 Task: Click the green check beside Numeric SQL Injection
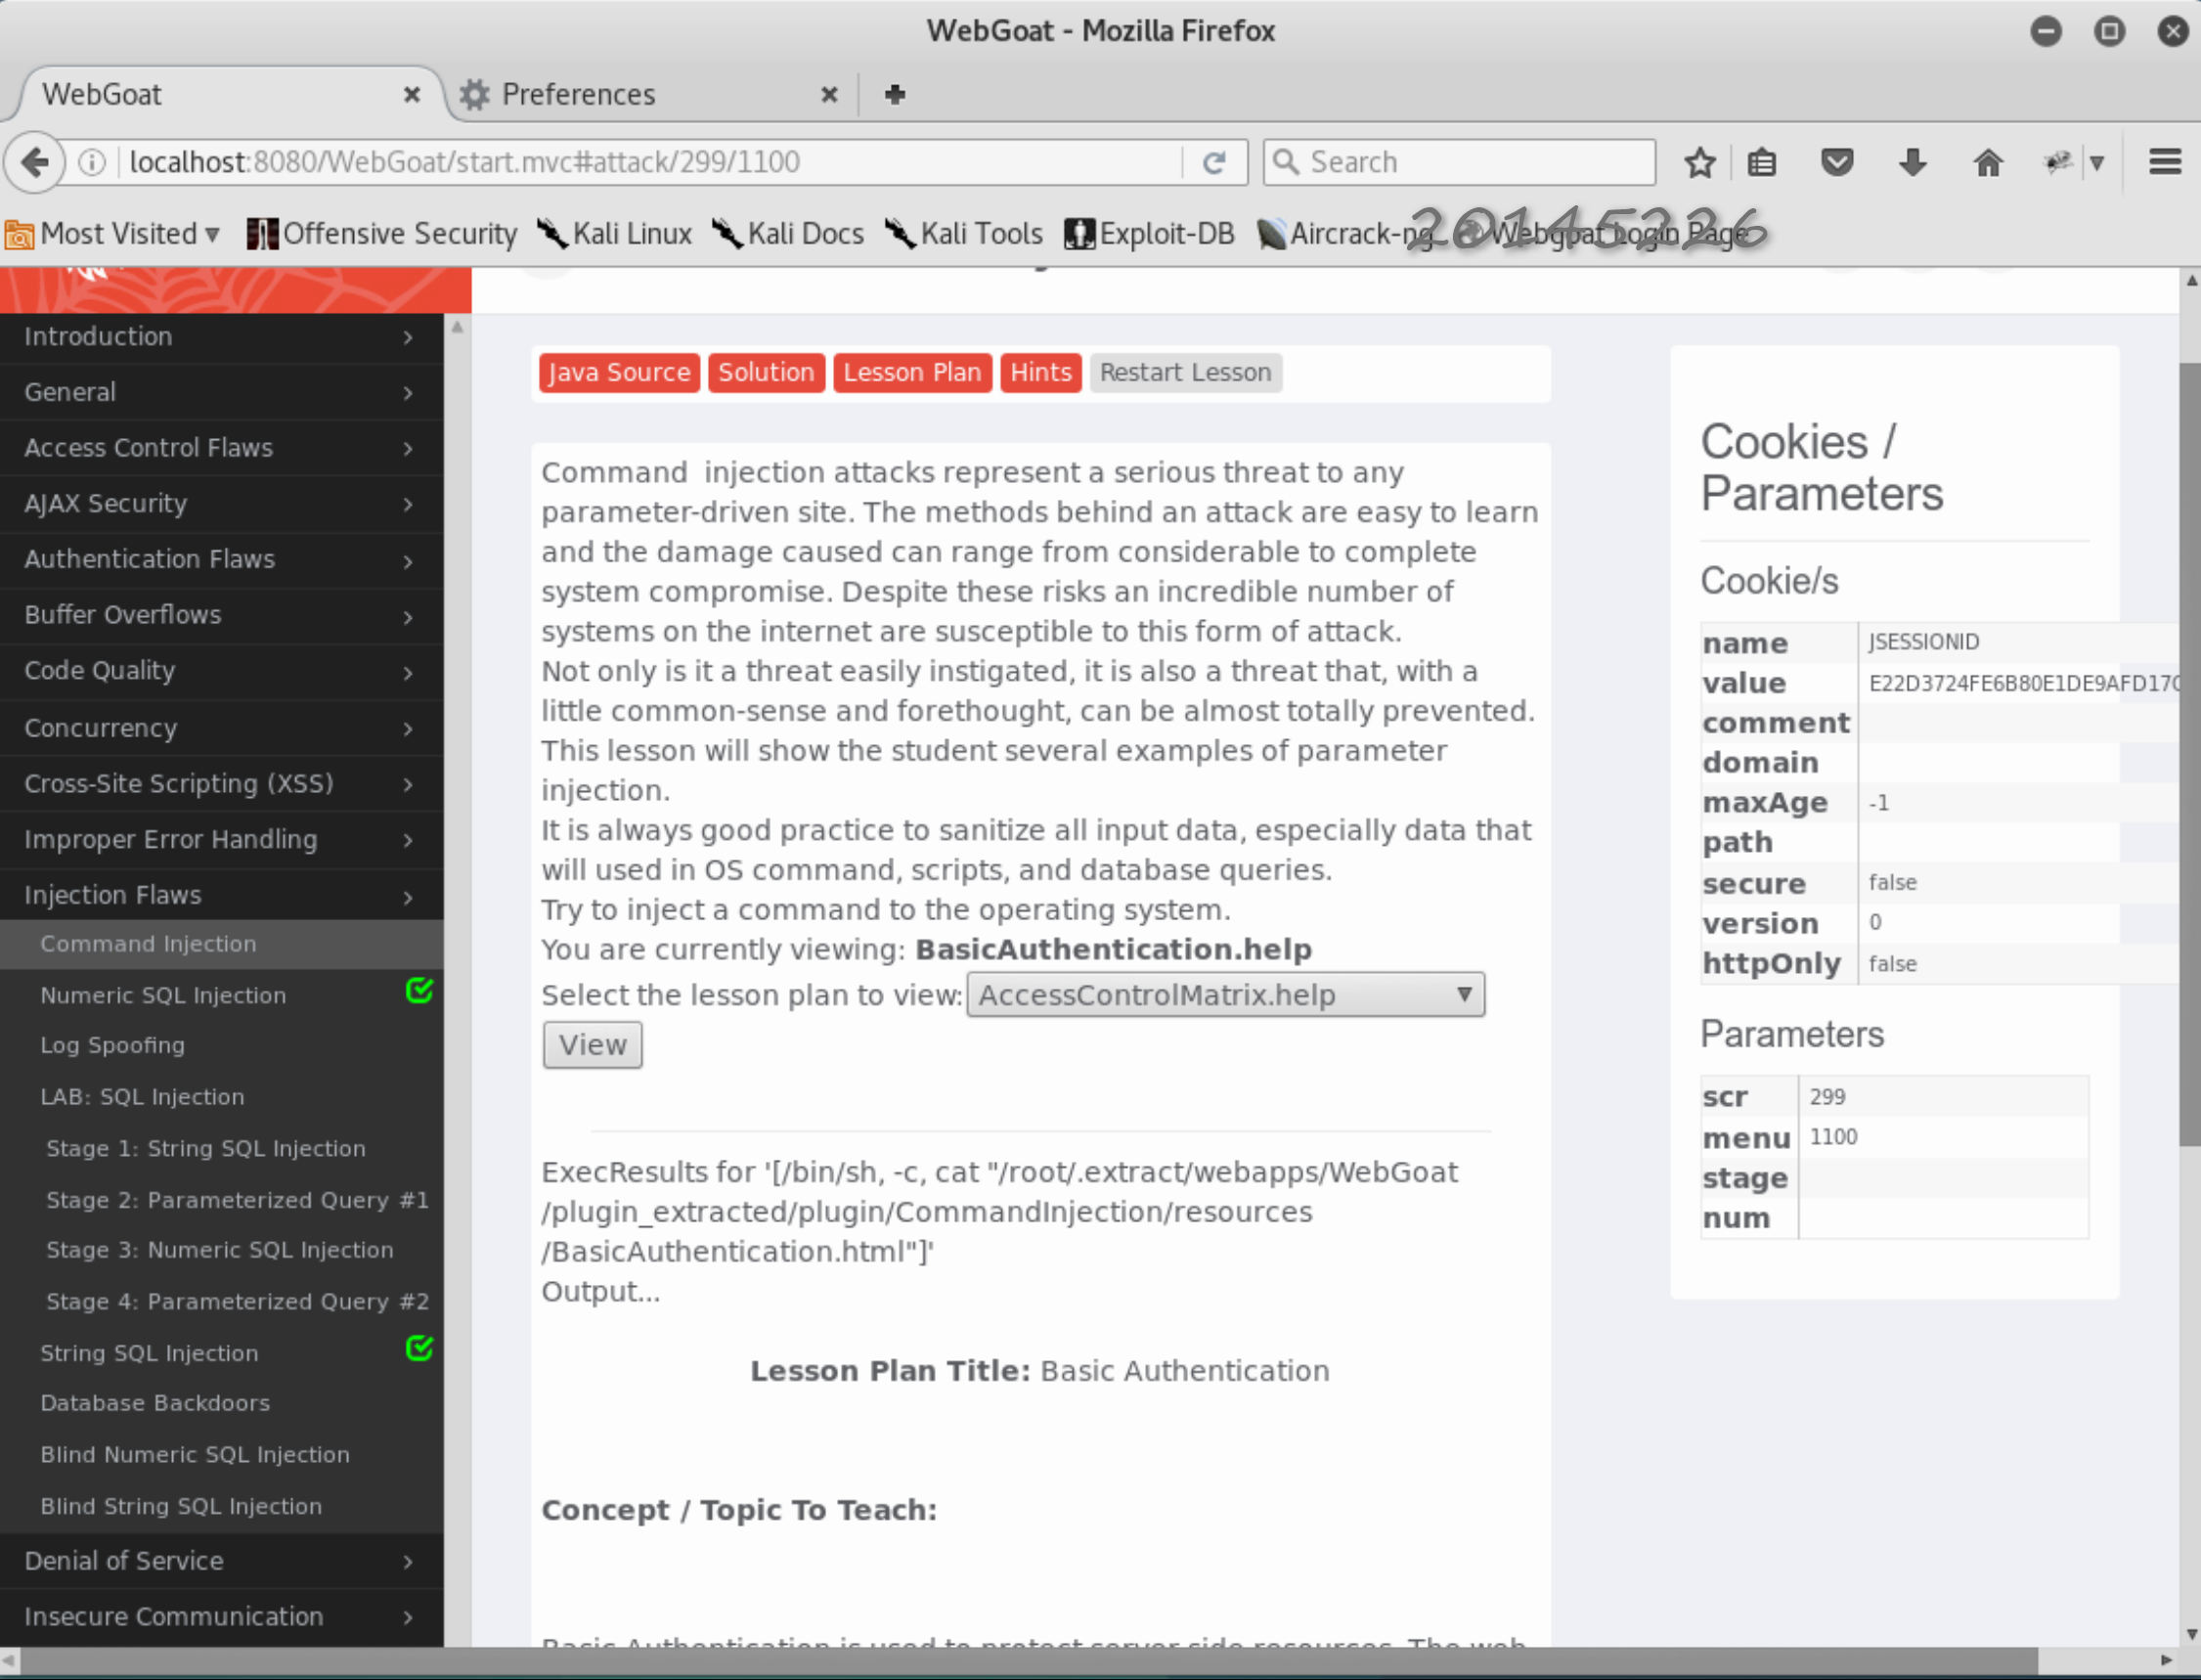click(x=419, y=991)
